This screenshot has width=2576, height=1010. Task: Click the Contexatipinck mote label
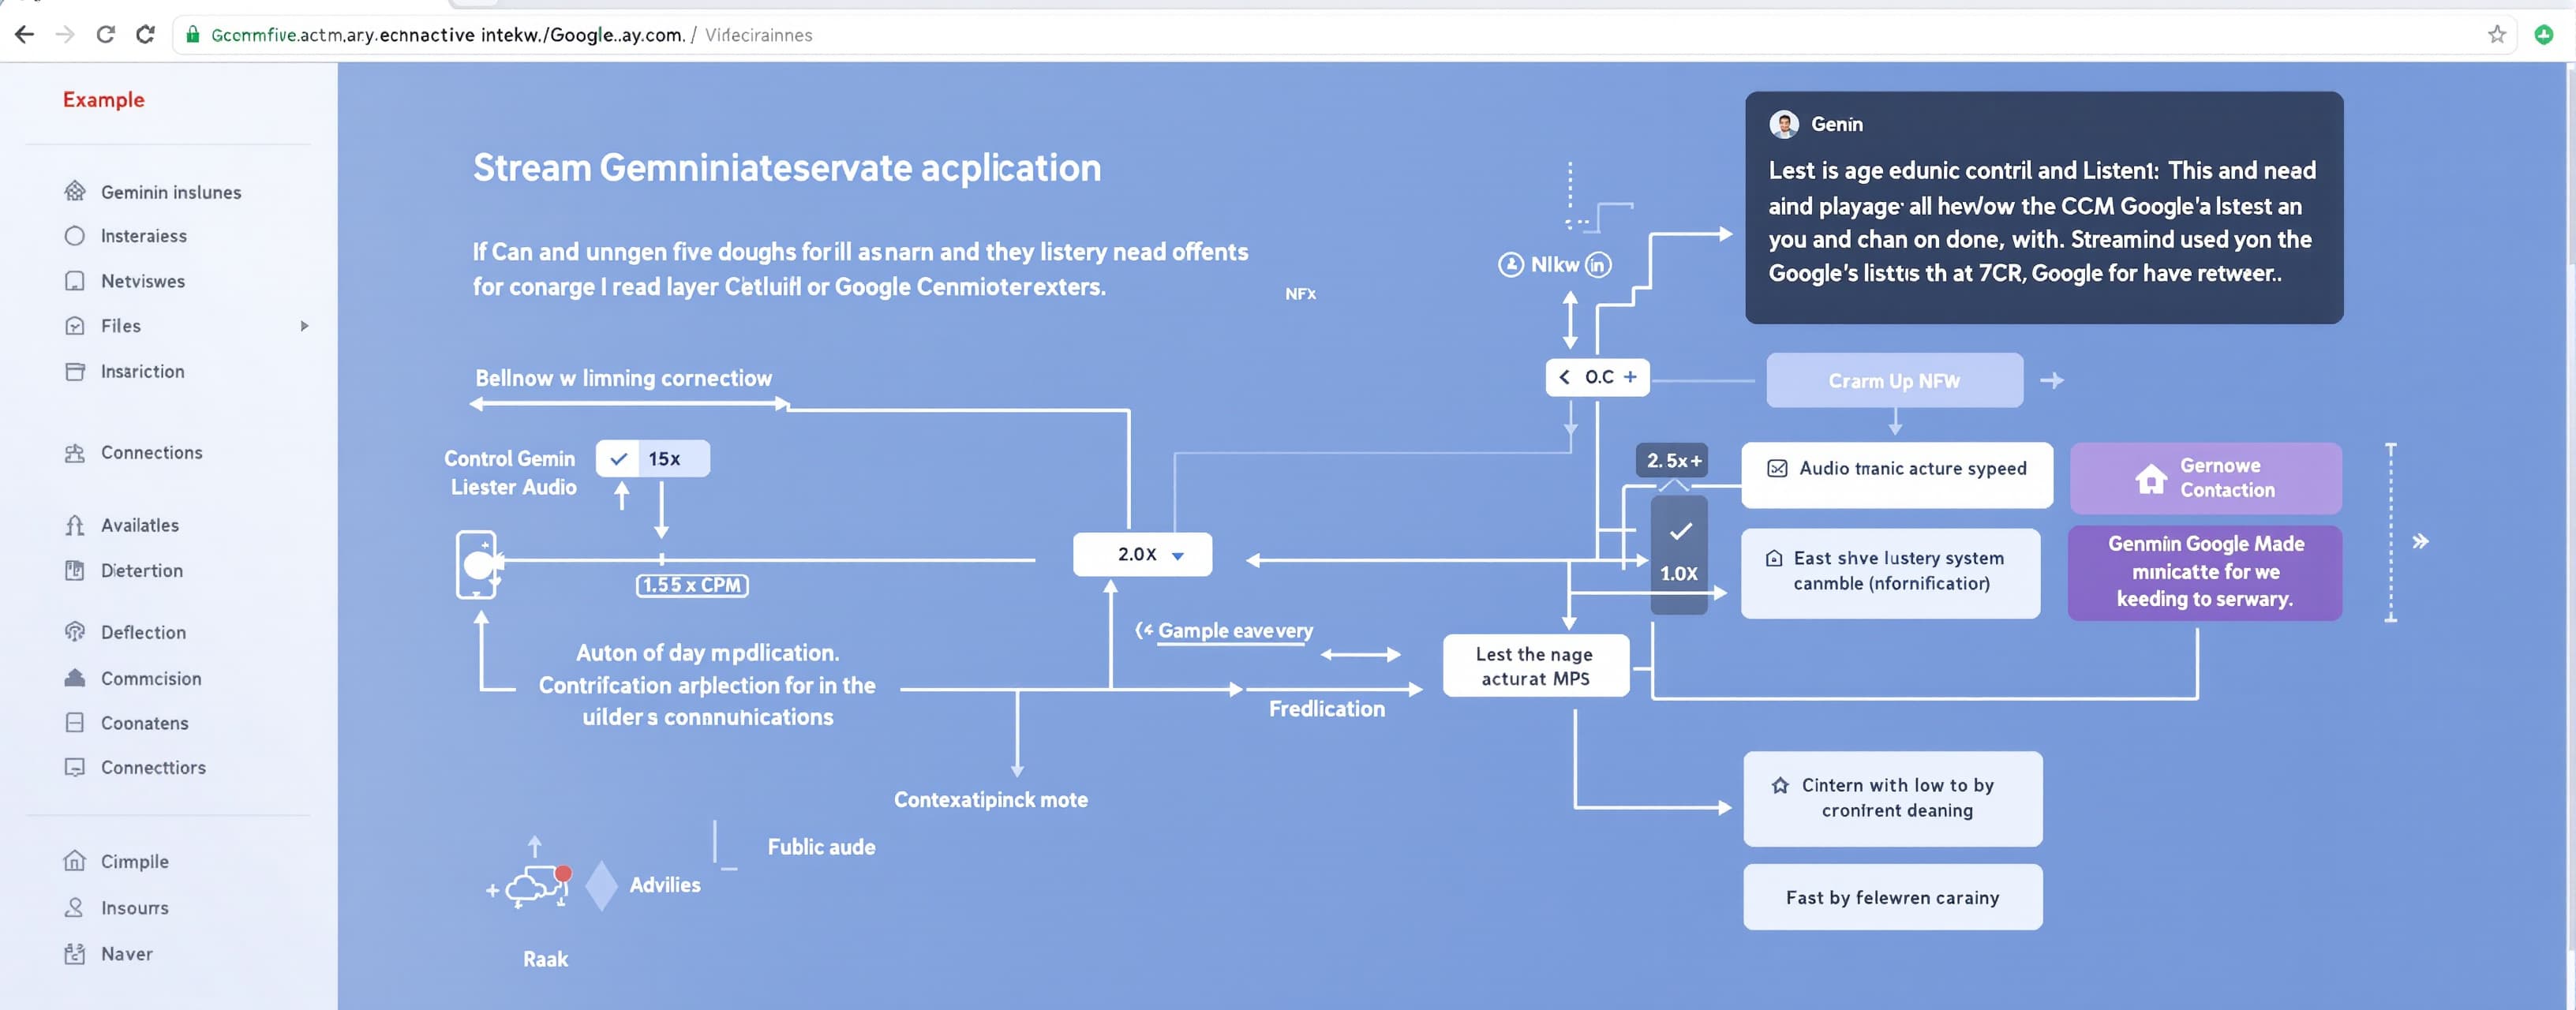click(991, 800)
